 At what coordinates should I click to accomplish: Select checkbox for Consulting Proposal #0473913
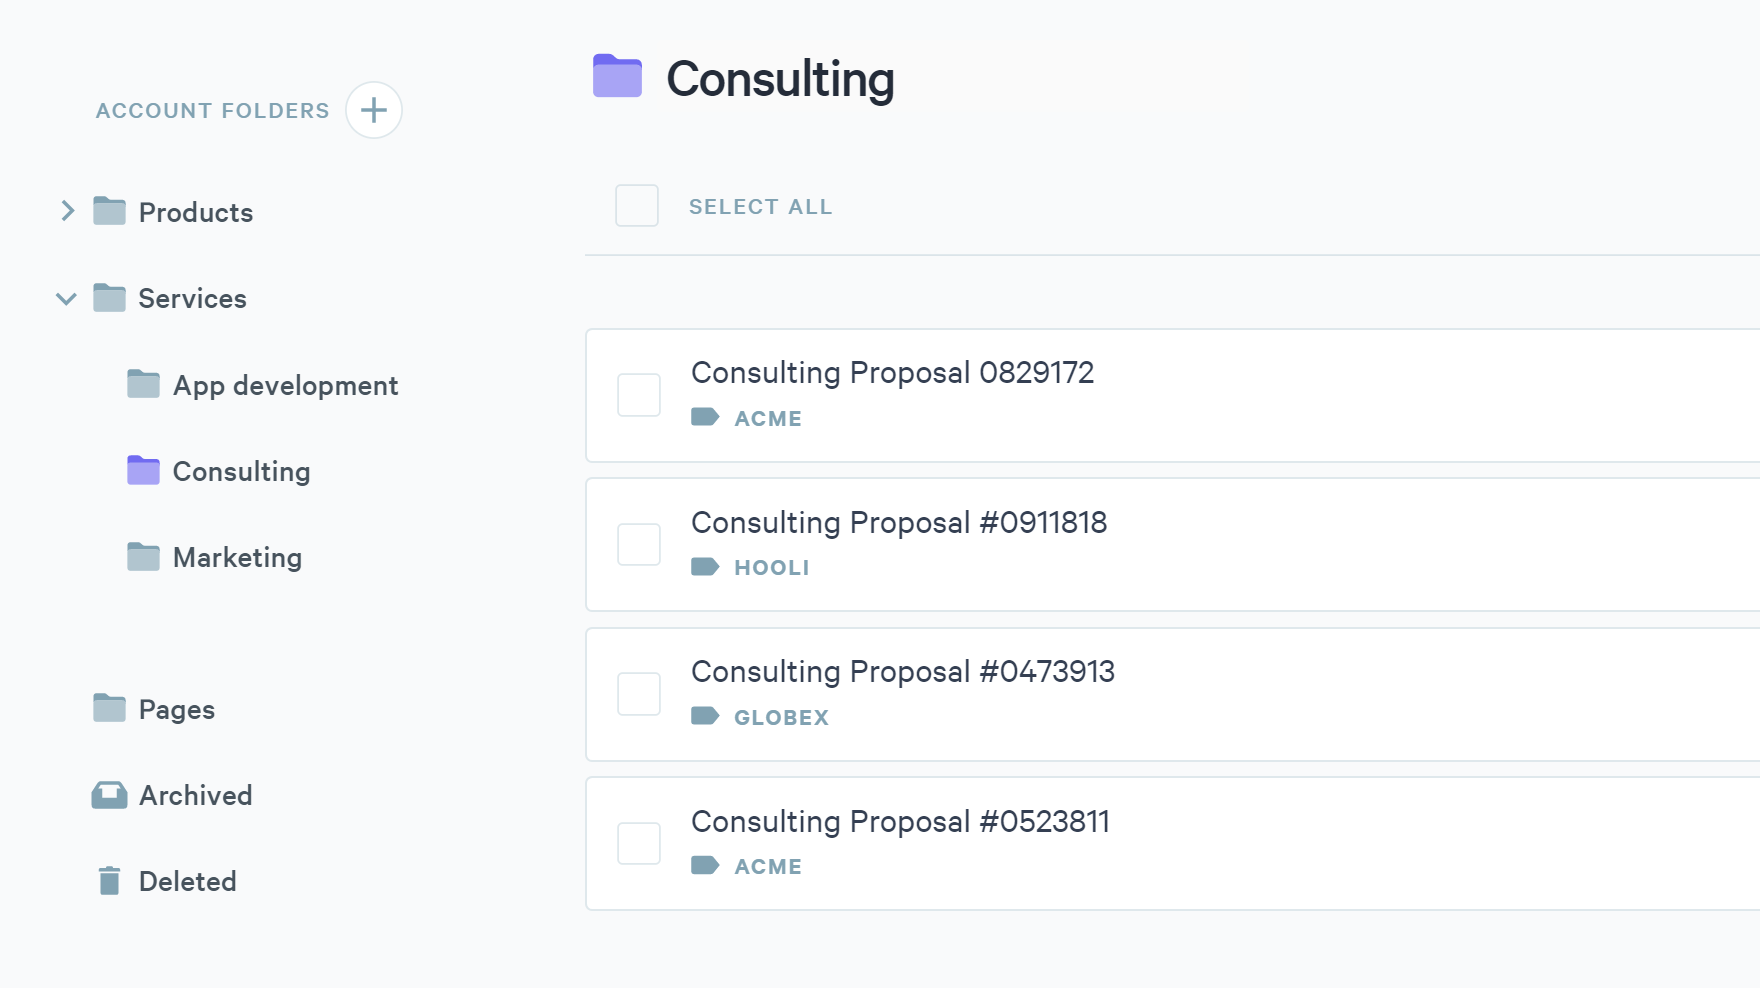639,694
